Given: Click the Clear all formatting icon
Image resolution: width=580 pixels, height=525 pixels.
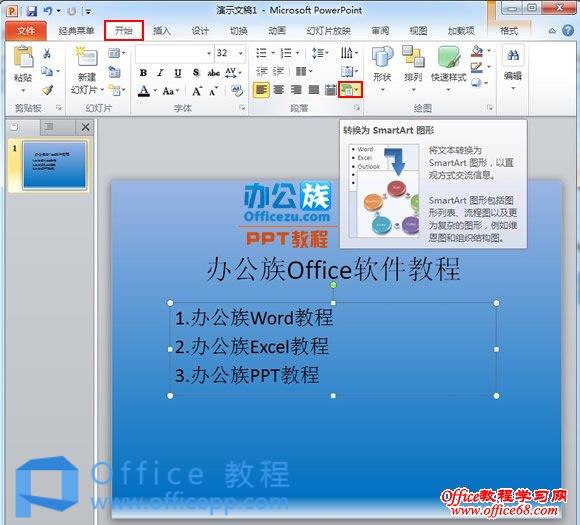Looking at the screenshot, I should (237, 90).
